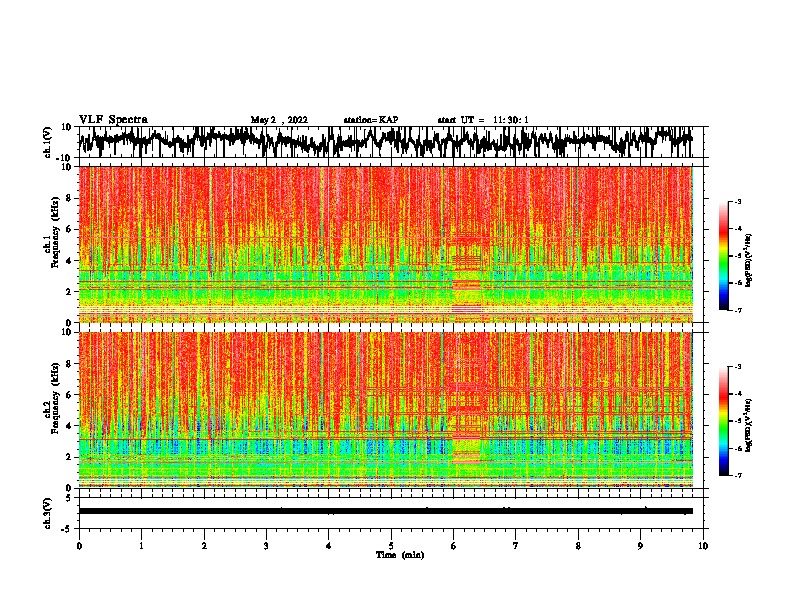This screenshot has height=612, width=792.
Task: Click "-7" label on ch.2 color bar
Action: (738, 475)
